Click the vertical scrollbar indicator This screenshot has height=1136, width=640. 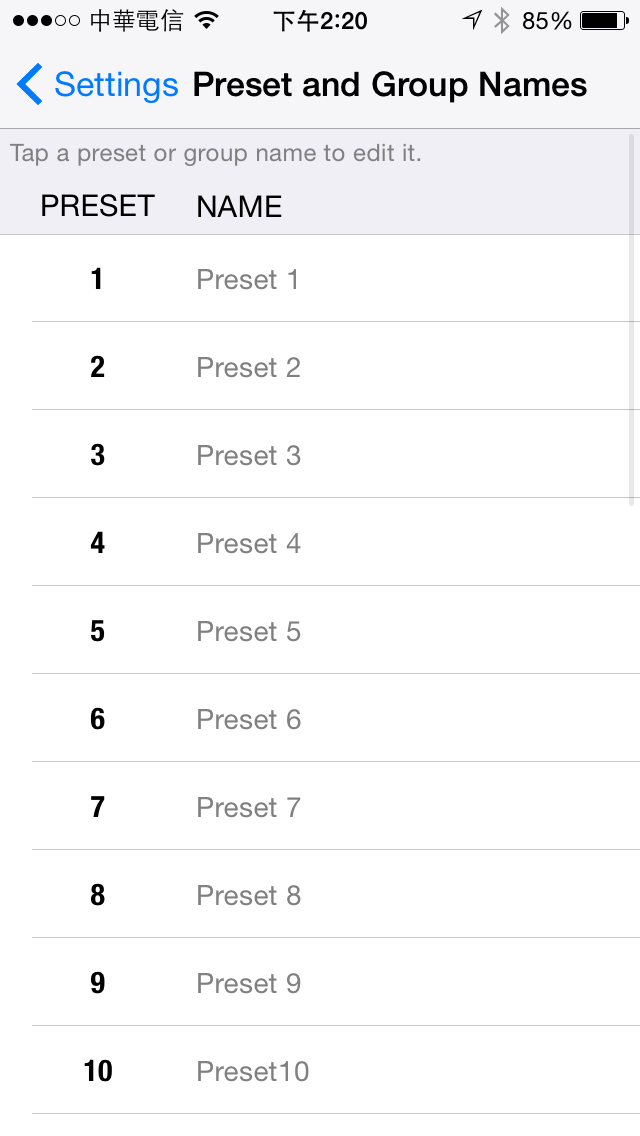point(632,320)
